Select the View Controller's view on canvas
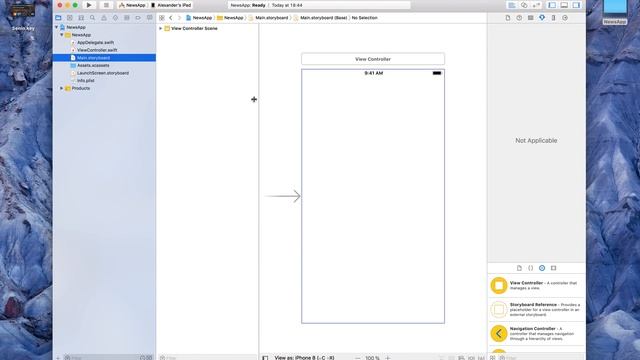The height and width of the screenshot is (360, 640). 373,196
